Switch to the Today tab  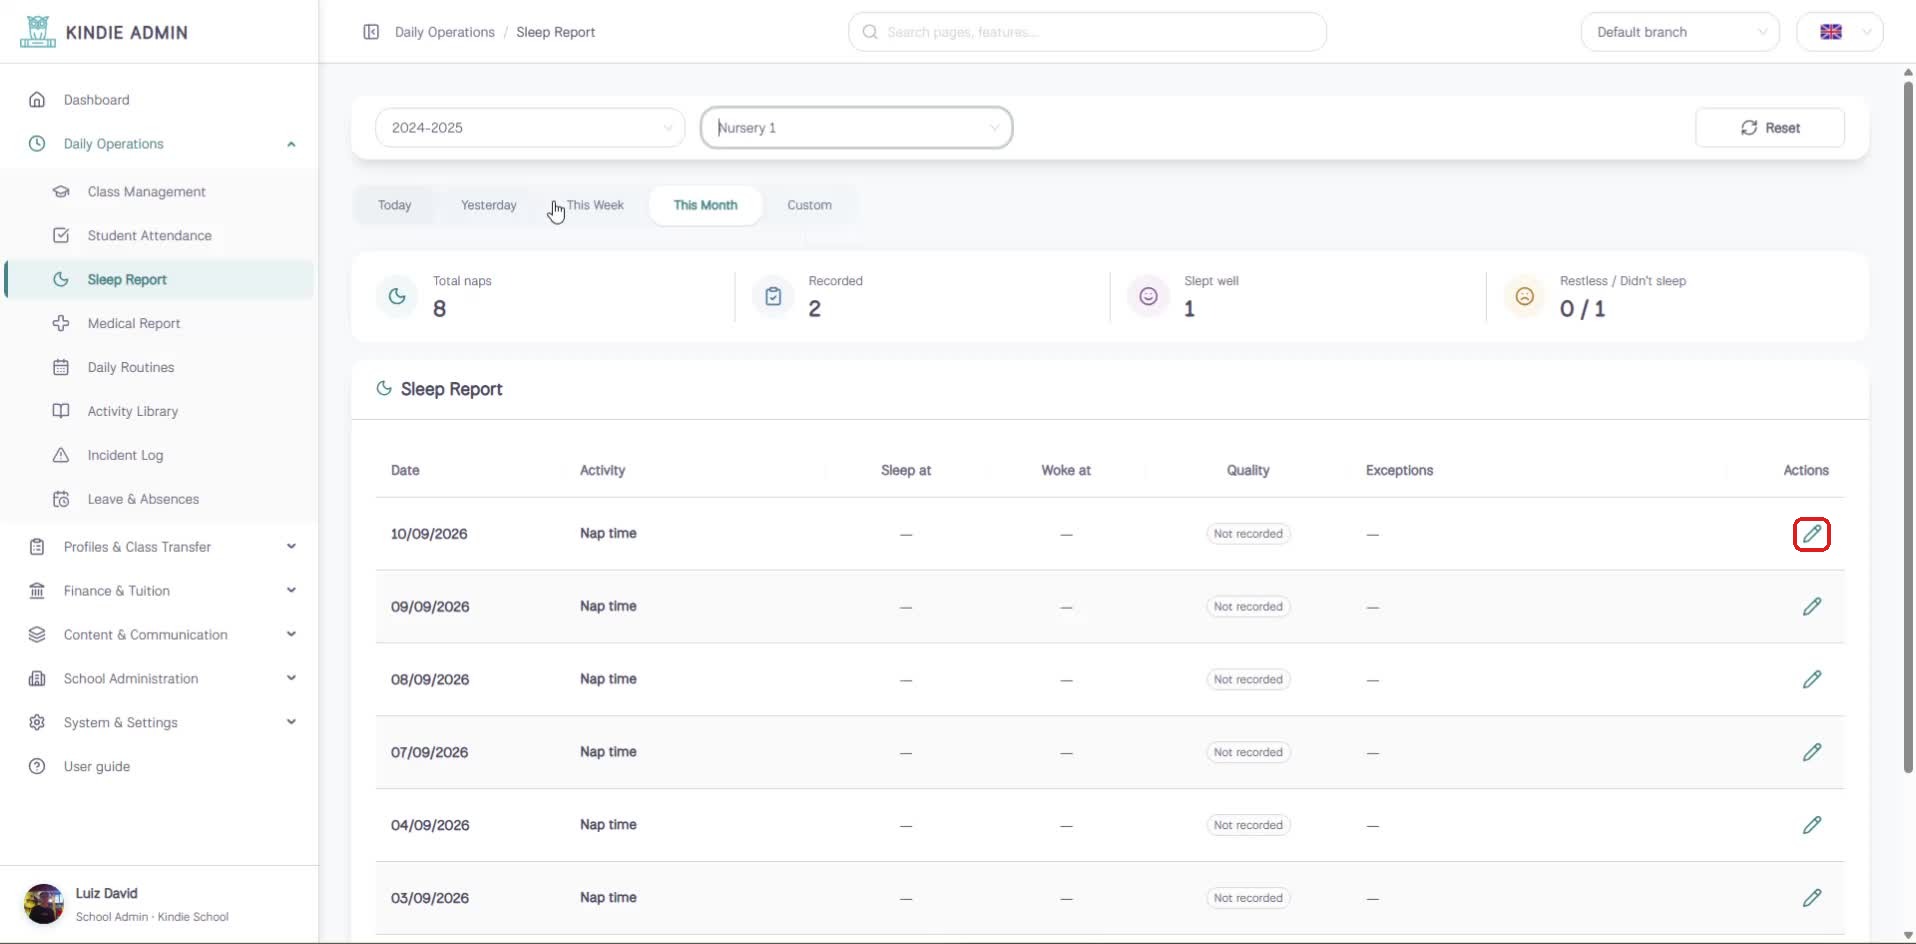pyautogui.click(x=395, y=205)
